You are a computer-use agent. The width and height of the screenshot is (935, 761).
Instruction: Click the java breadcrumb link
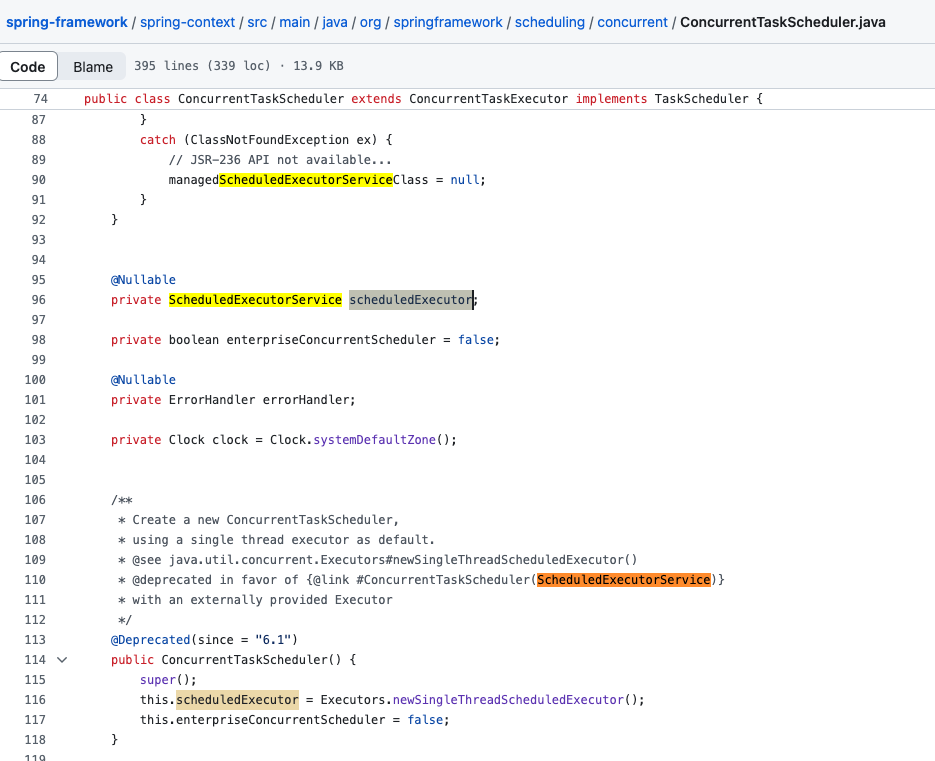coord(335,22)
